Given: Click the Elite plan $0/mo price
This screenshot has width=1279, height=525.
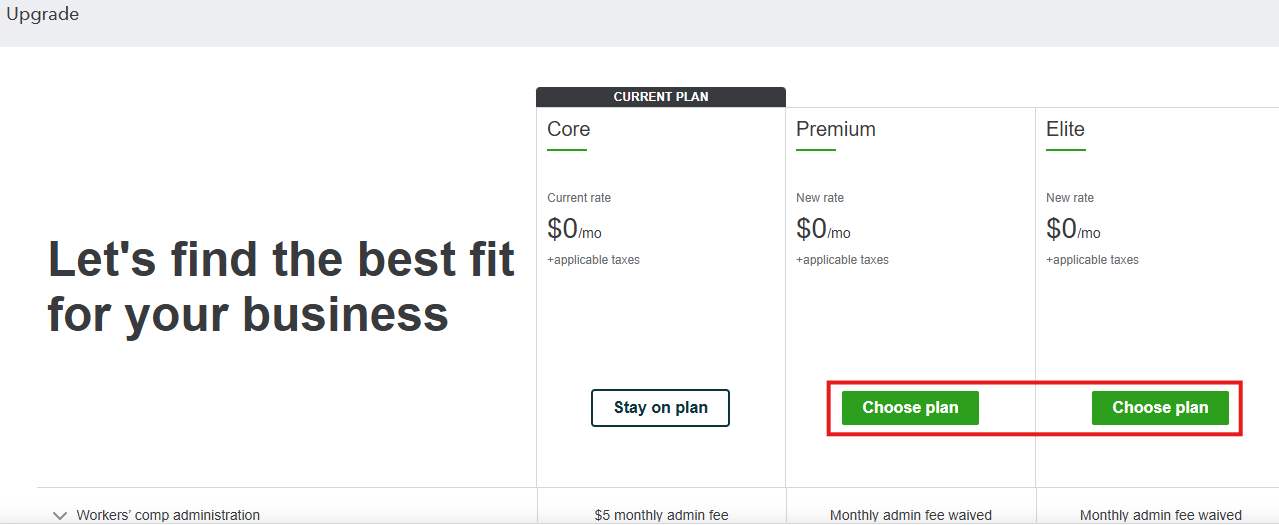Looking at the screenshot, I should click(x=1073, y=230).
